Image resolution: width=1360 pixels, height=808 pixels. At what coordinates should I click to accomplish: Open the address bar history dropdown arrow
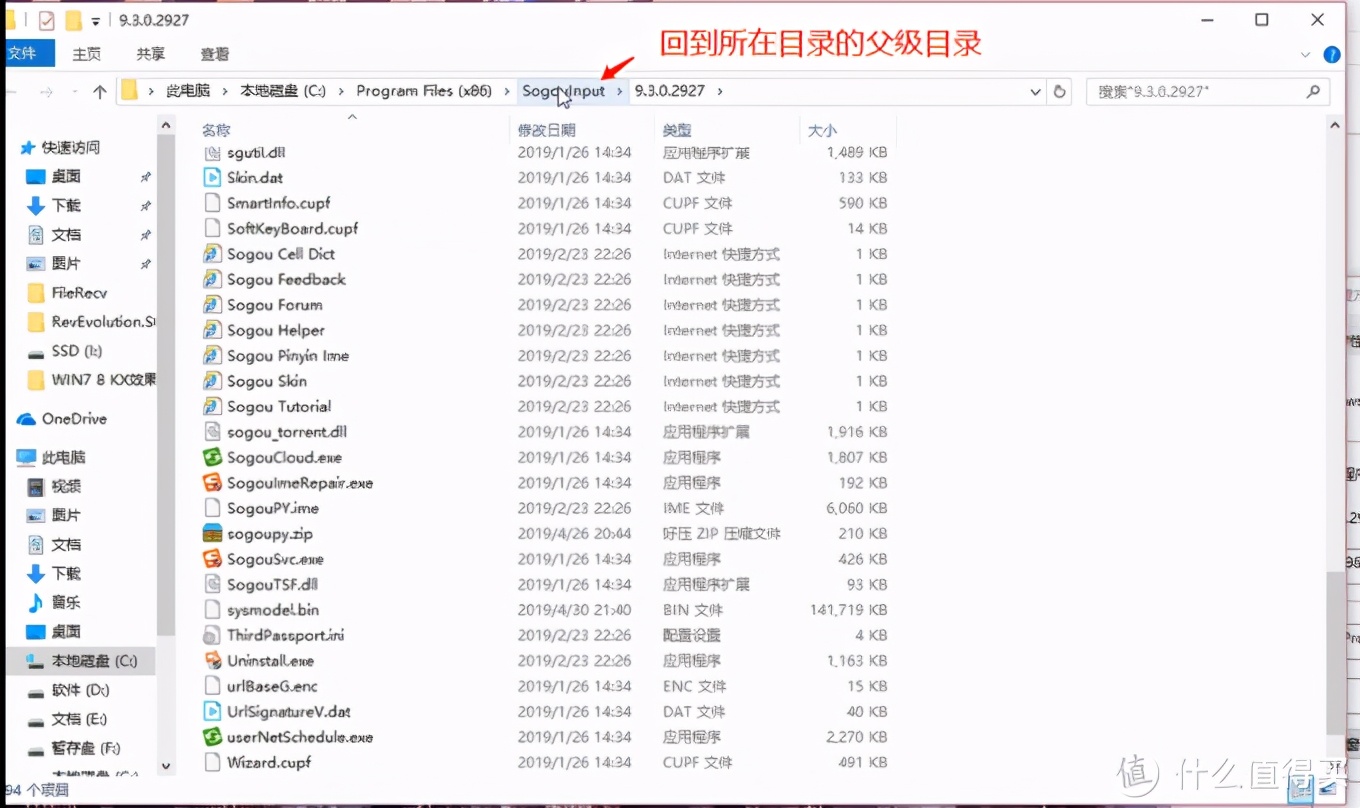[1036, 90]
